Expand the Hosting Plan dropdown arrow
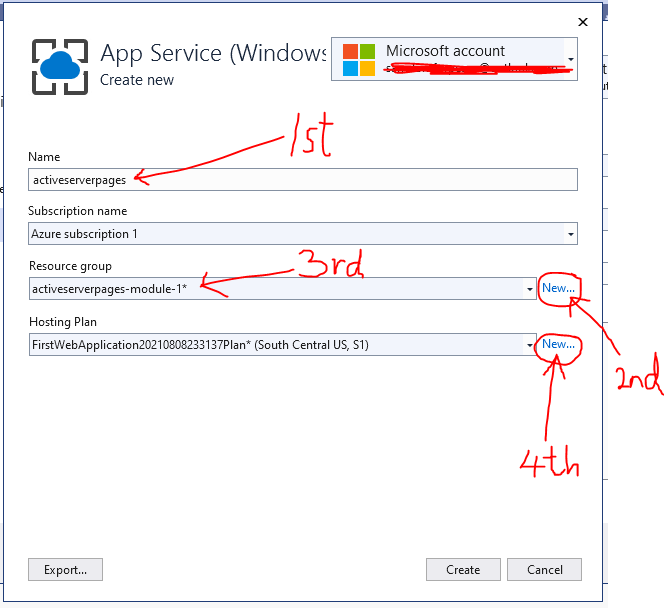Image resolution: width=664 pixels, height=608 pixels. tap(530, 345)
